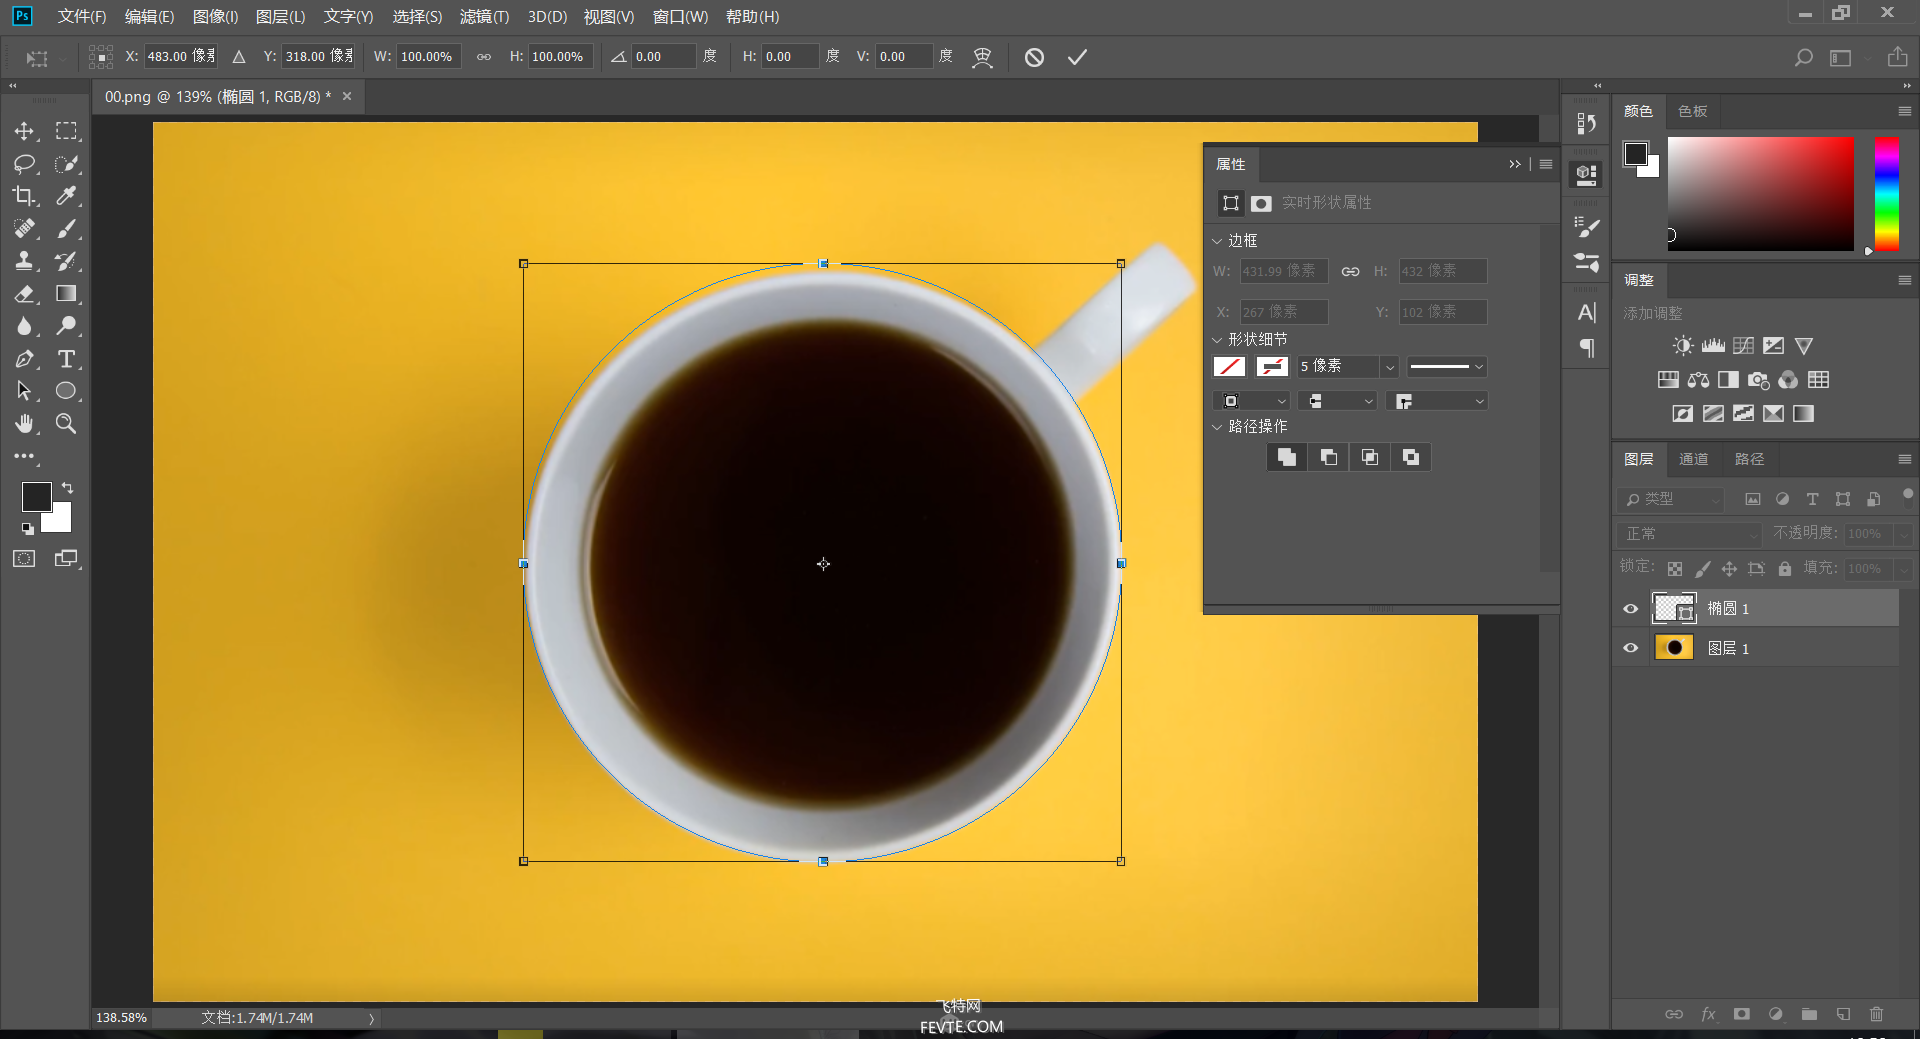
Task: Open the stroke width 5 像素 dropdown
Action: pyautogui.click(x=1389, y=367)
